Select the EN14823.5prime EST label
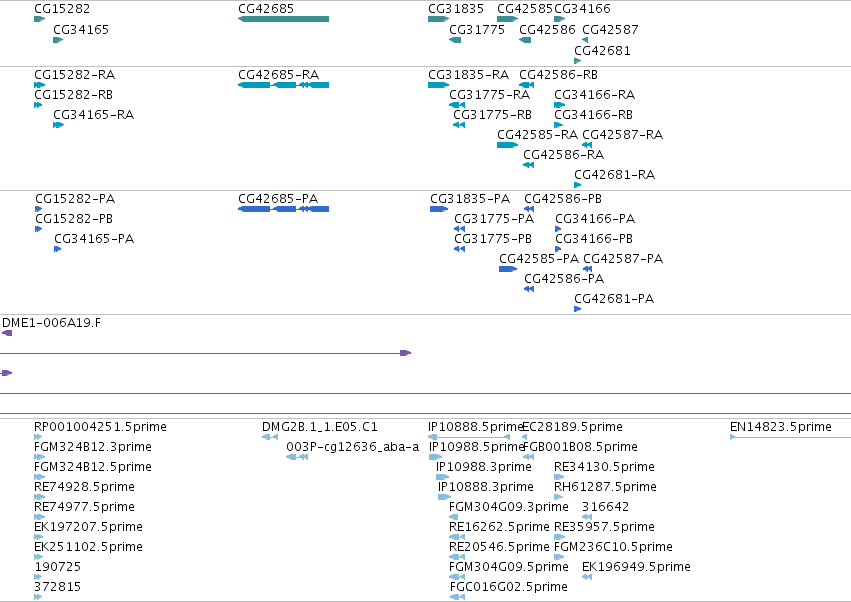 (x=780, y=427)
